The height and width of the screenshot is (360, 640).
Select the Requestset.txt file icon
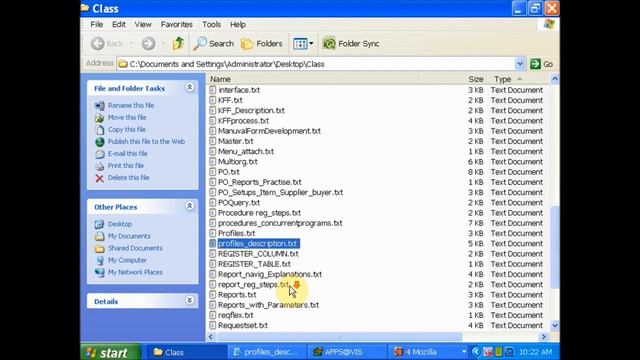213,325
